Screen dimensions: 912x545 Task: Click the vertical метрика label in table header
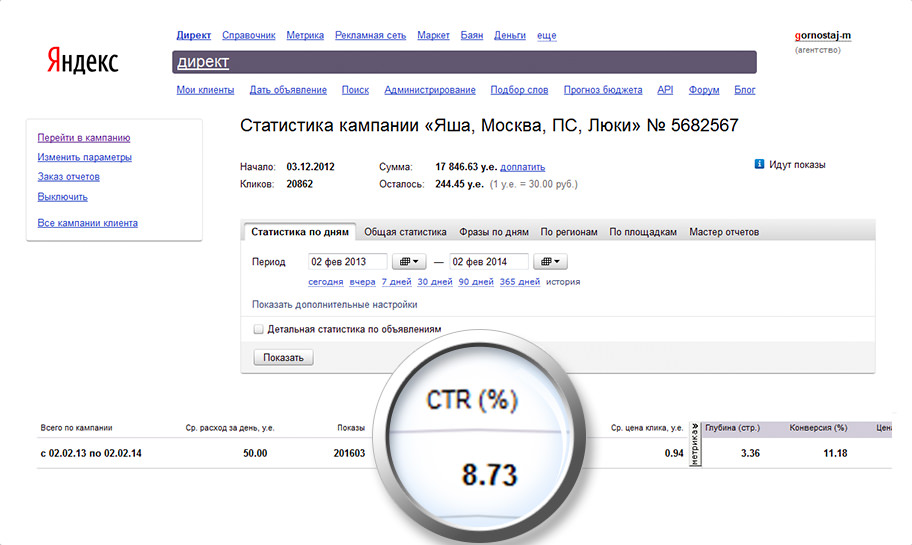coord(695,444)
